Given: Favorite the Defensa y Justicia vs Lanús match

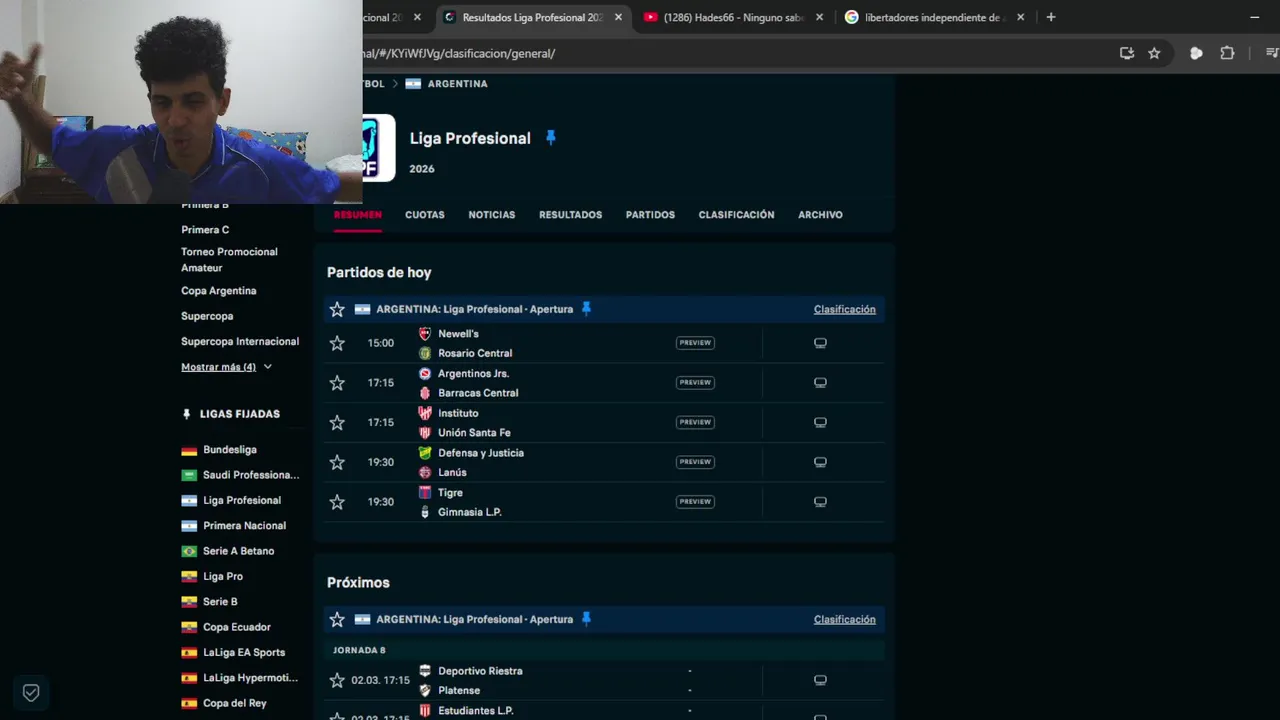Looking at the screenshot, I should pyautogui.click(x=337, y=462).
